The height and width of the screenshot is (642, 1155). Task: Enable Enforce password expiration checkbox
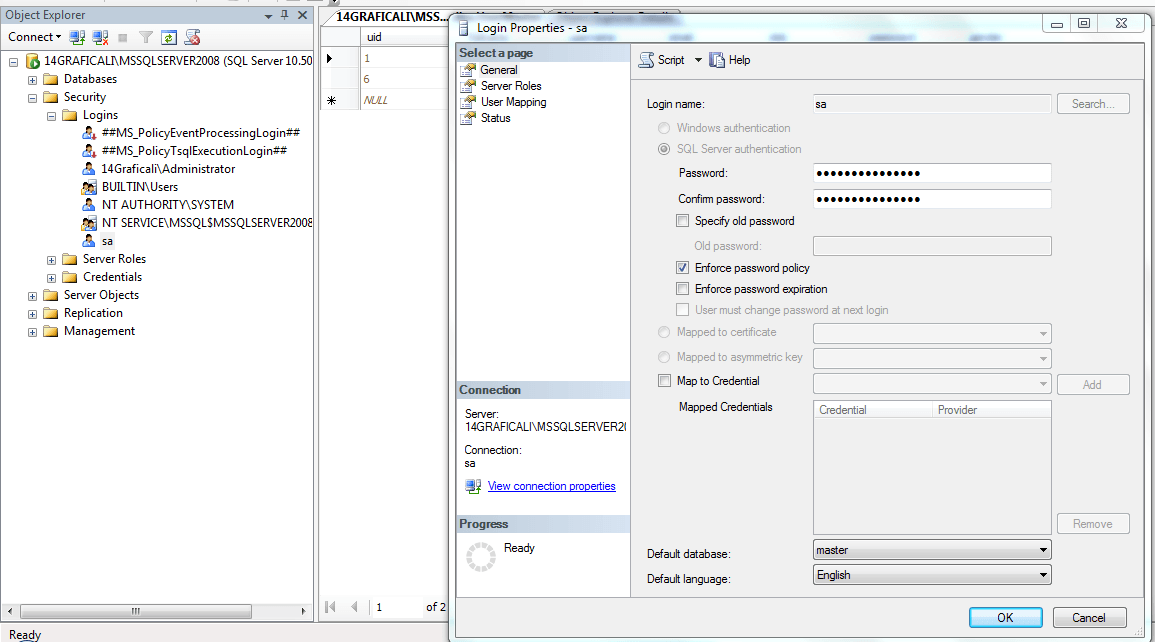pyautogui.click(x=683, y=289)
